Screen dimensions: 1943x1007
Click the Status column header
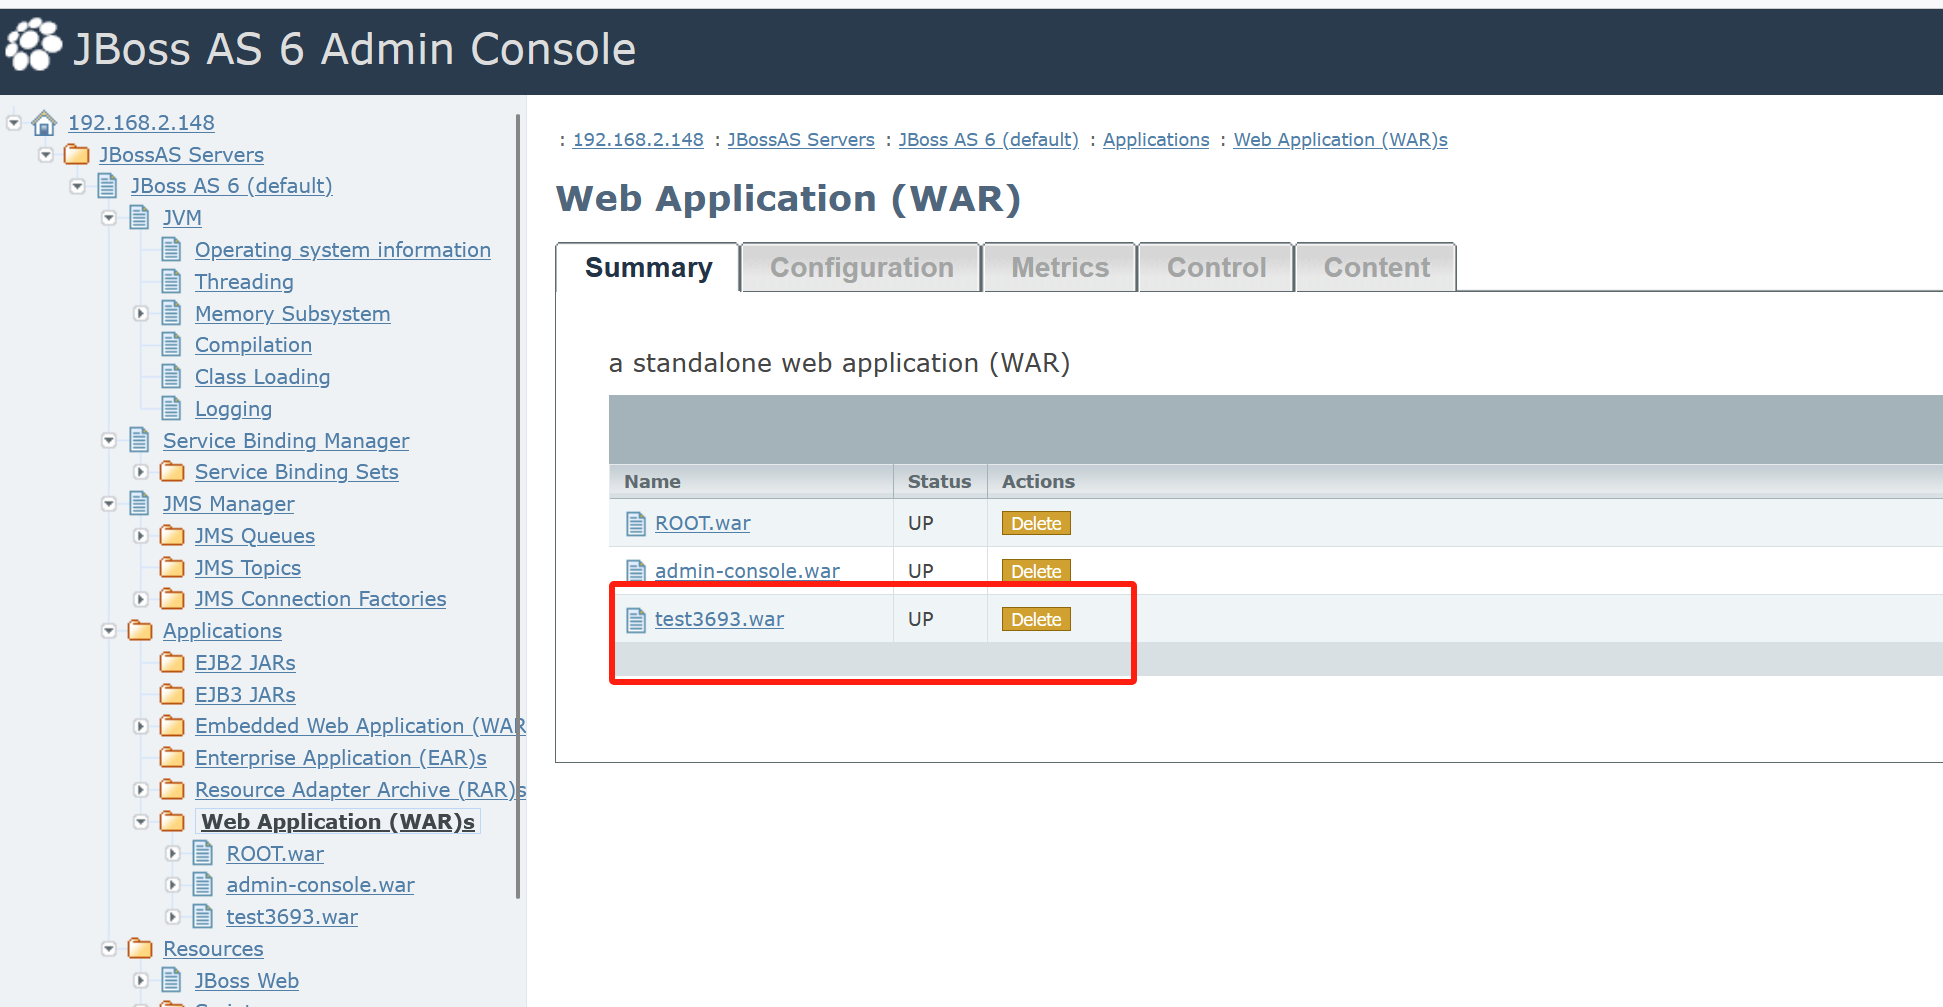tap(939, 481)
